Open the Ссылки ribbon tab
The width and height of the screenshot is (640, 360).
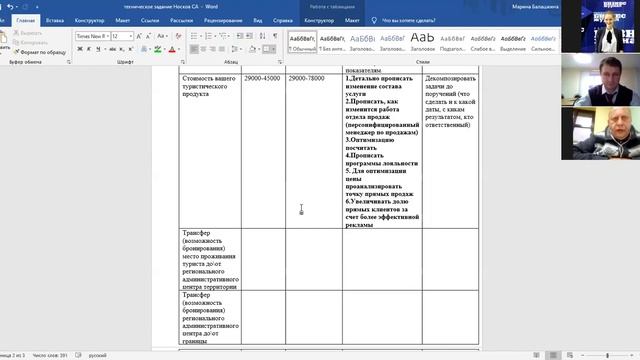click(x=150, y=20)
